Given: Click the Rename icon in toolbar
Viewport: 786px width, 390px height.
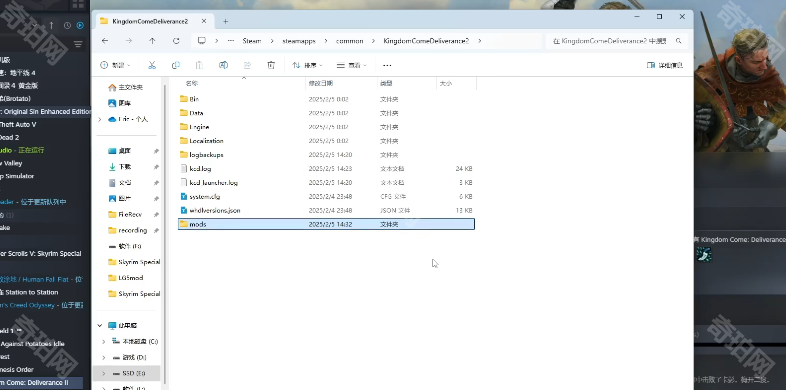Looking at the screenshot, I should click(x=224, y=65).
